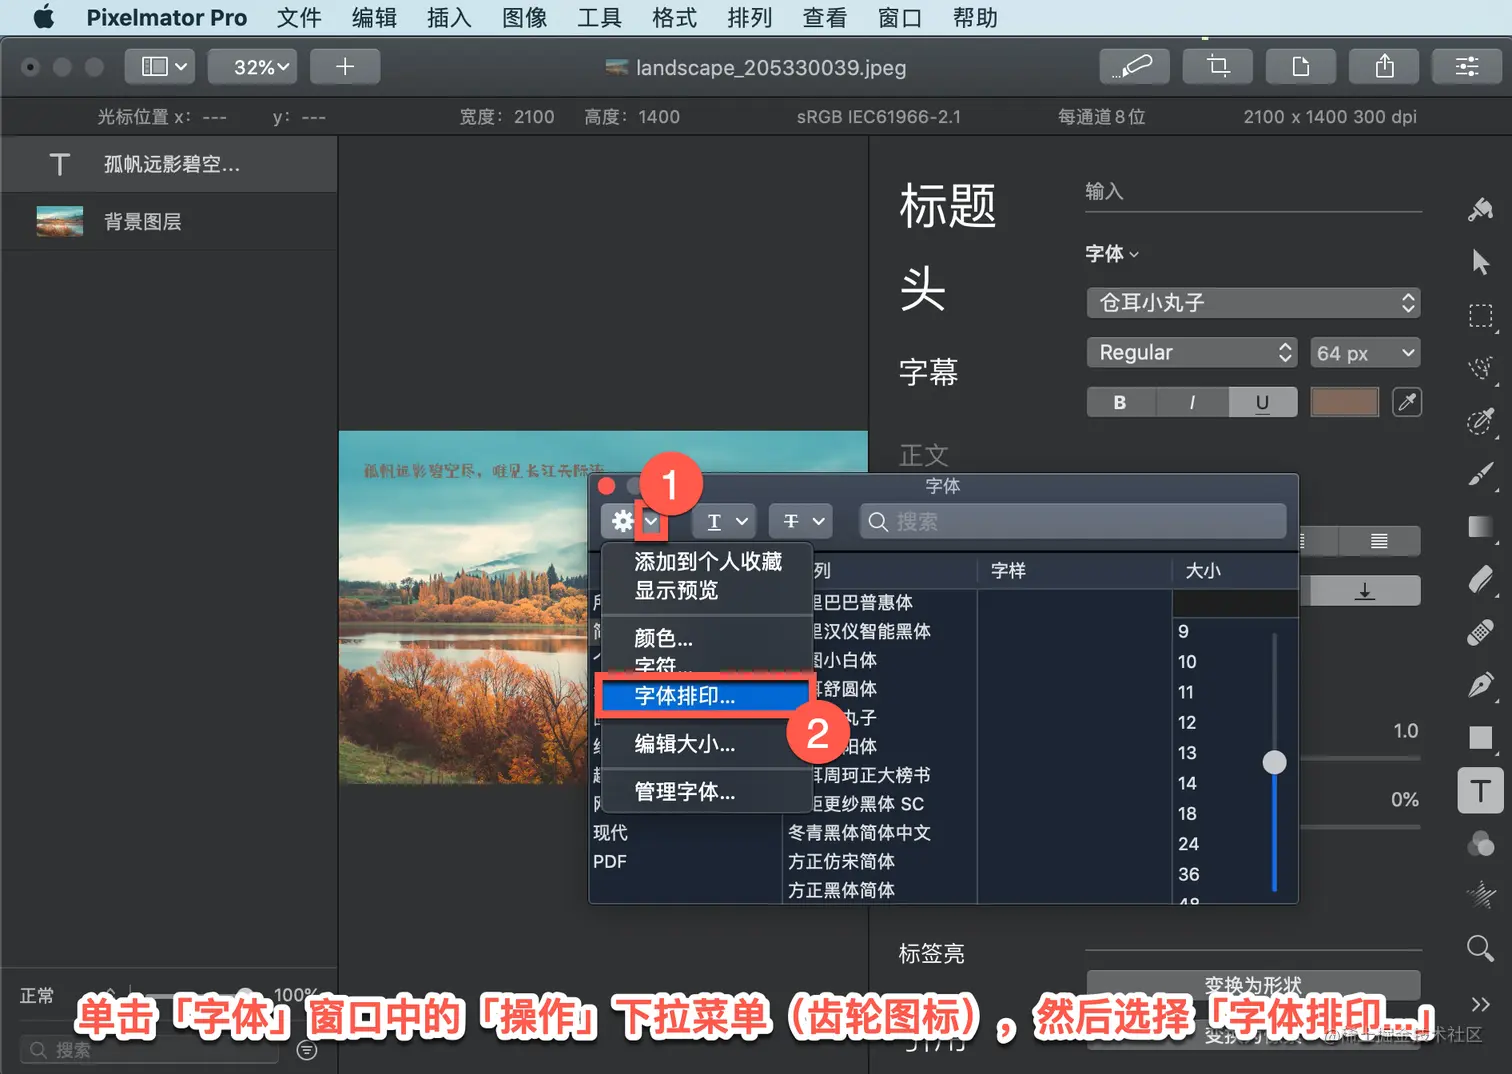Open the 格式 menu in menu bar
Viewport: 1512px width, 1074px height.
click(x=674, y=18)
